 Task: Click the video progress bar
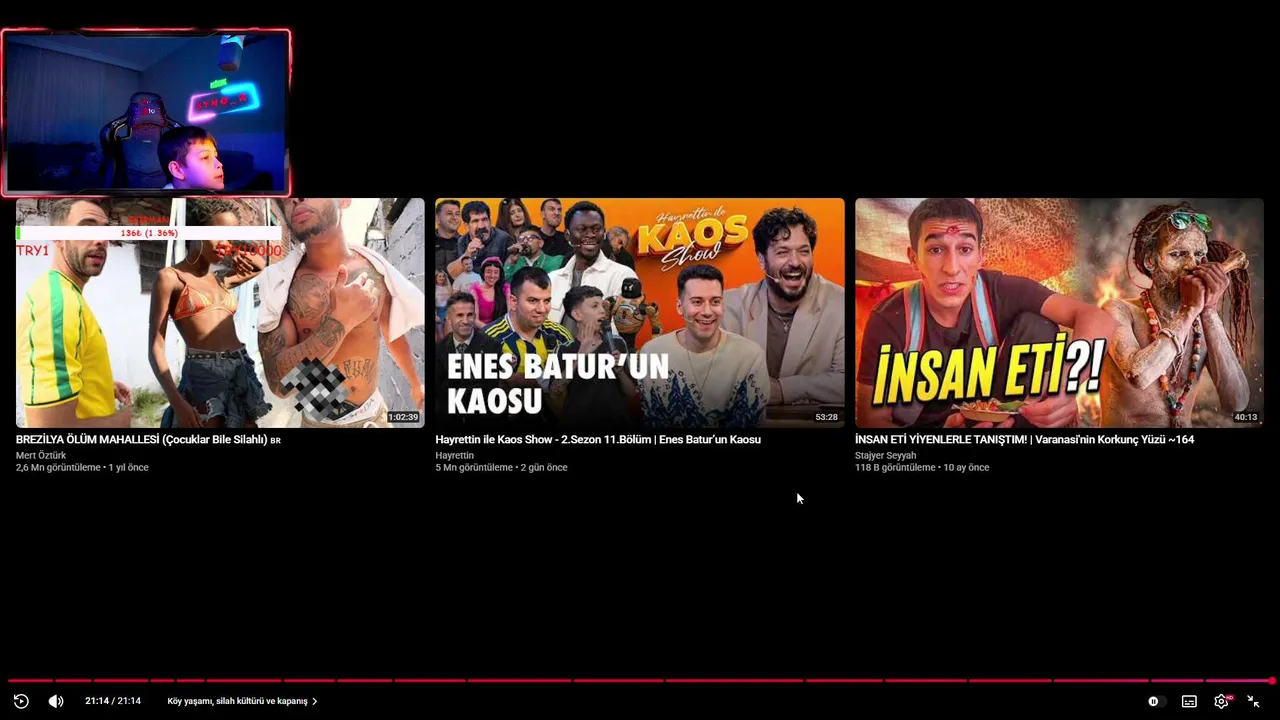point(640,681)
